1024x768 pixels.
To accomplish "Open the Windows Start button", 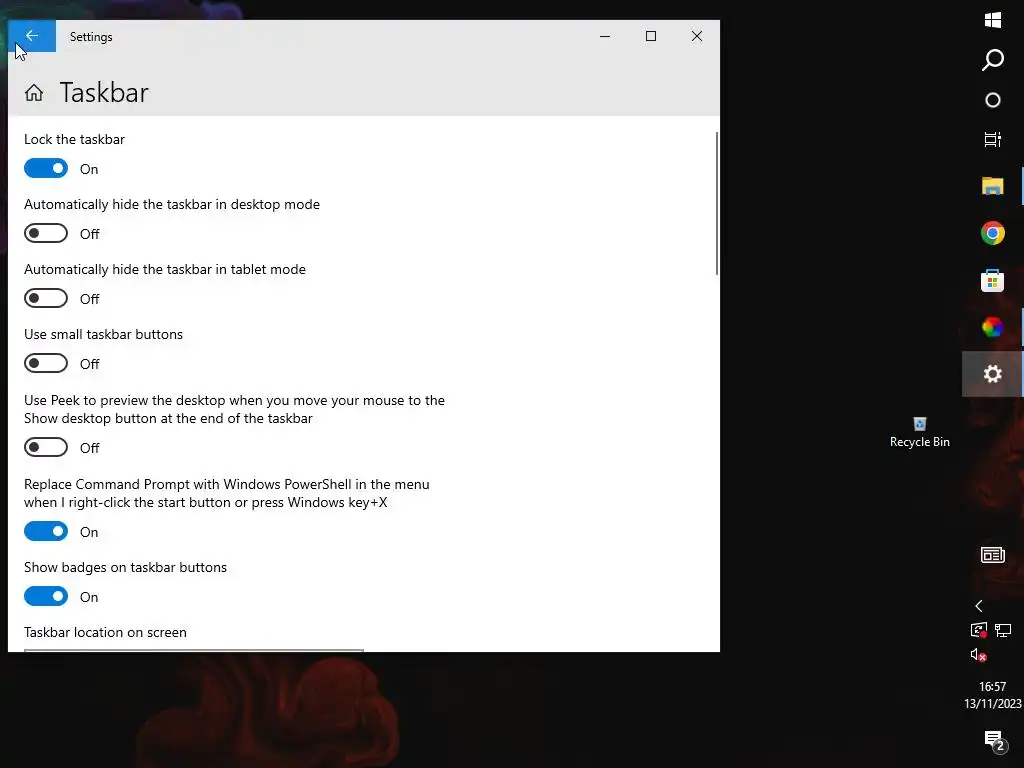I will 993,20.
